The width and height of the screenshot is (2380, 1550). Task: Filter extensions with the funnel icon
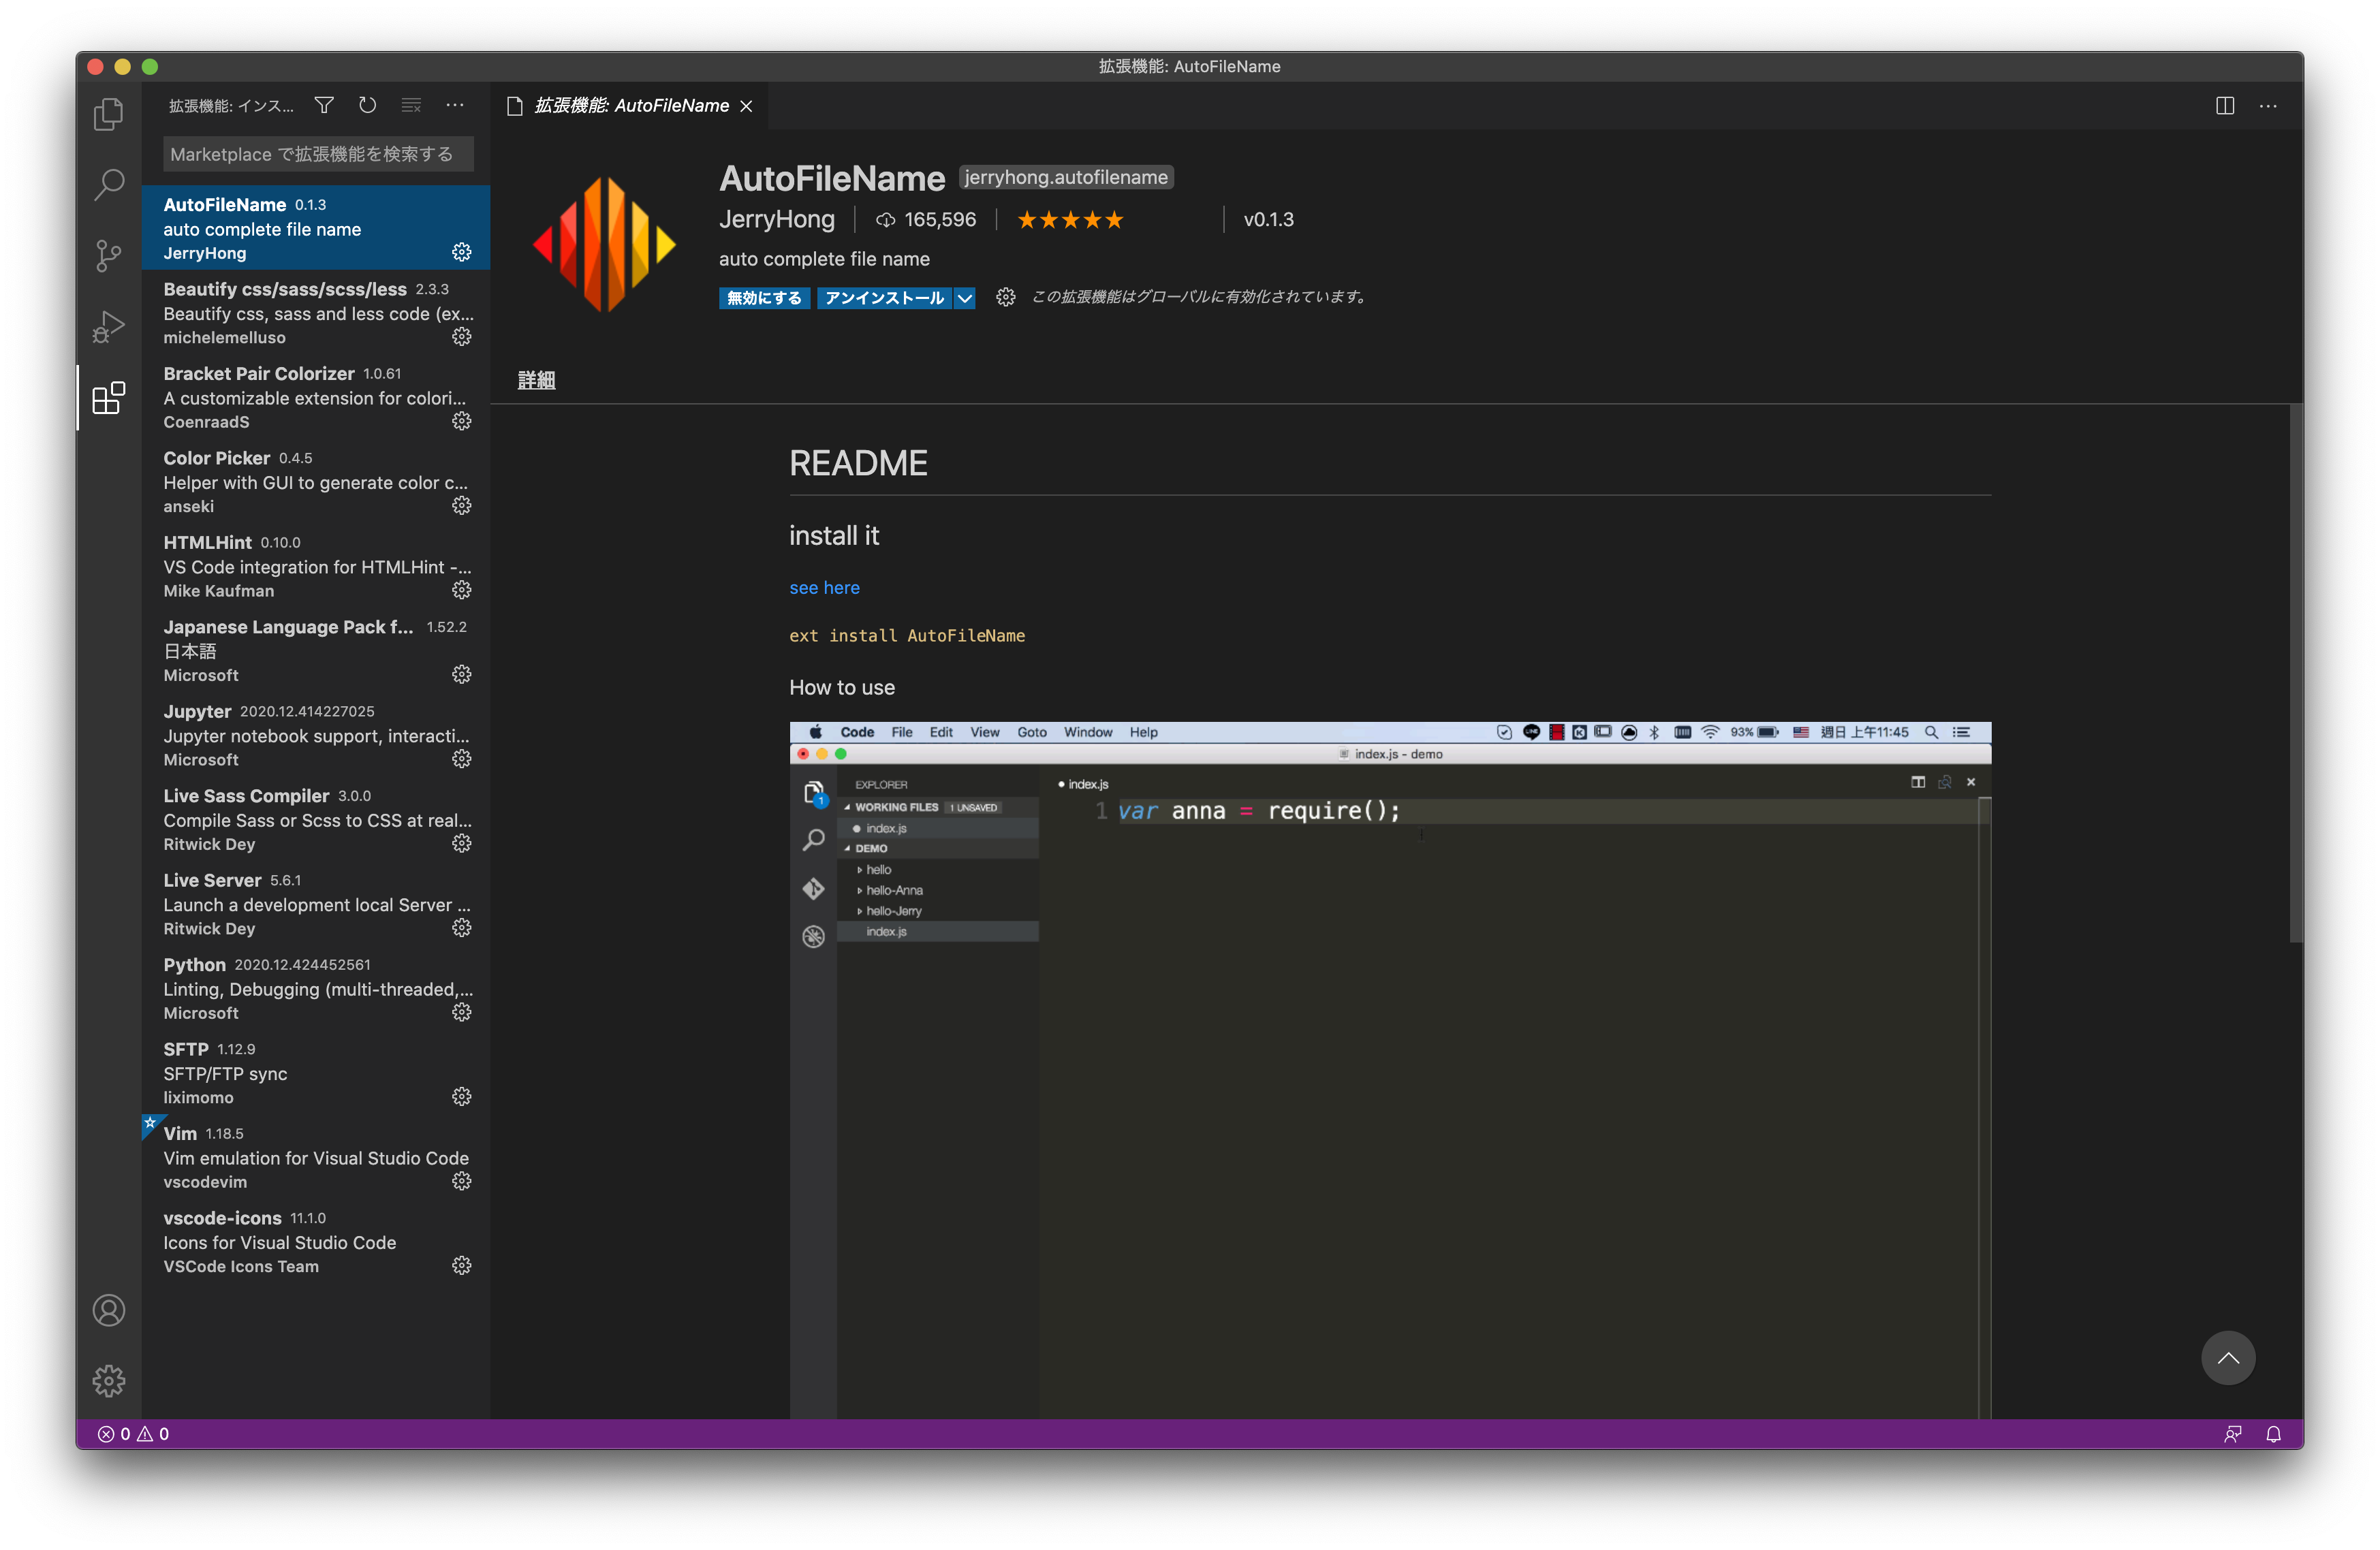324,105
